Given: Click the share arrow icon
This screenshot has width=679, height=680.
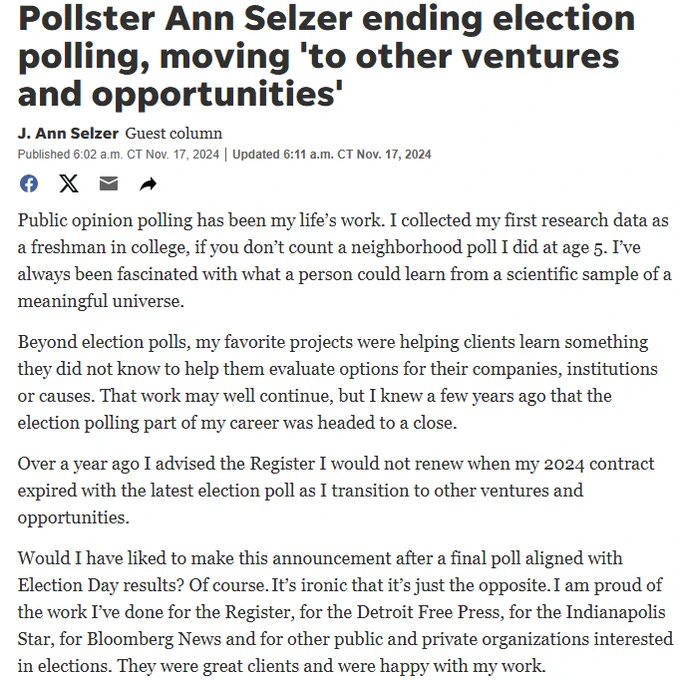Looking at the screenshot, I should point(148,184).
